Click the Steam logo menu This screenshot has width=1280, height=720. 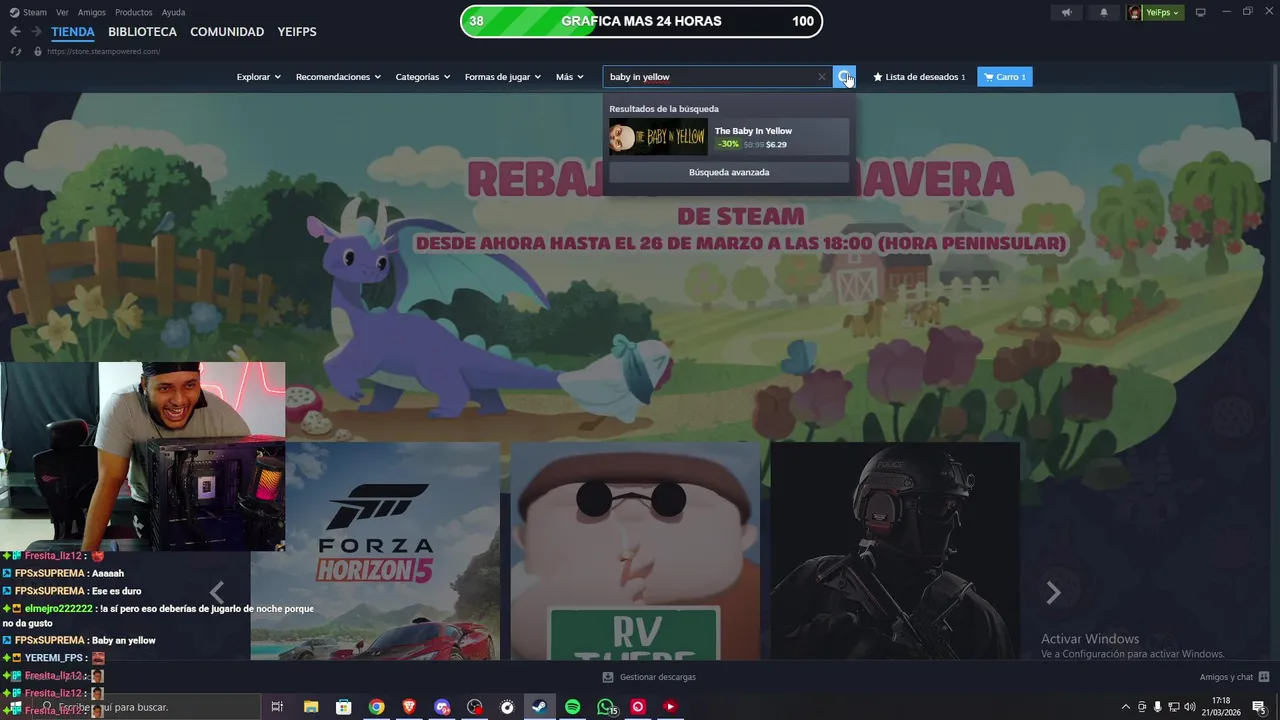coord(28,12)
